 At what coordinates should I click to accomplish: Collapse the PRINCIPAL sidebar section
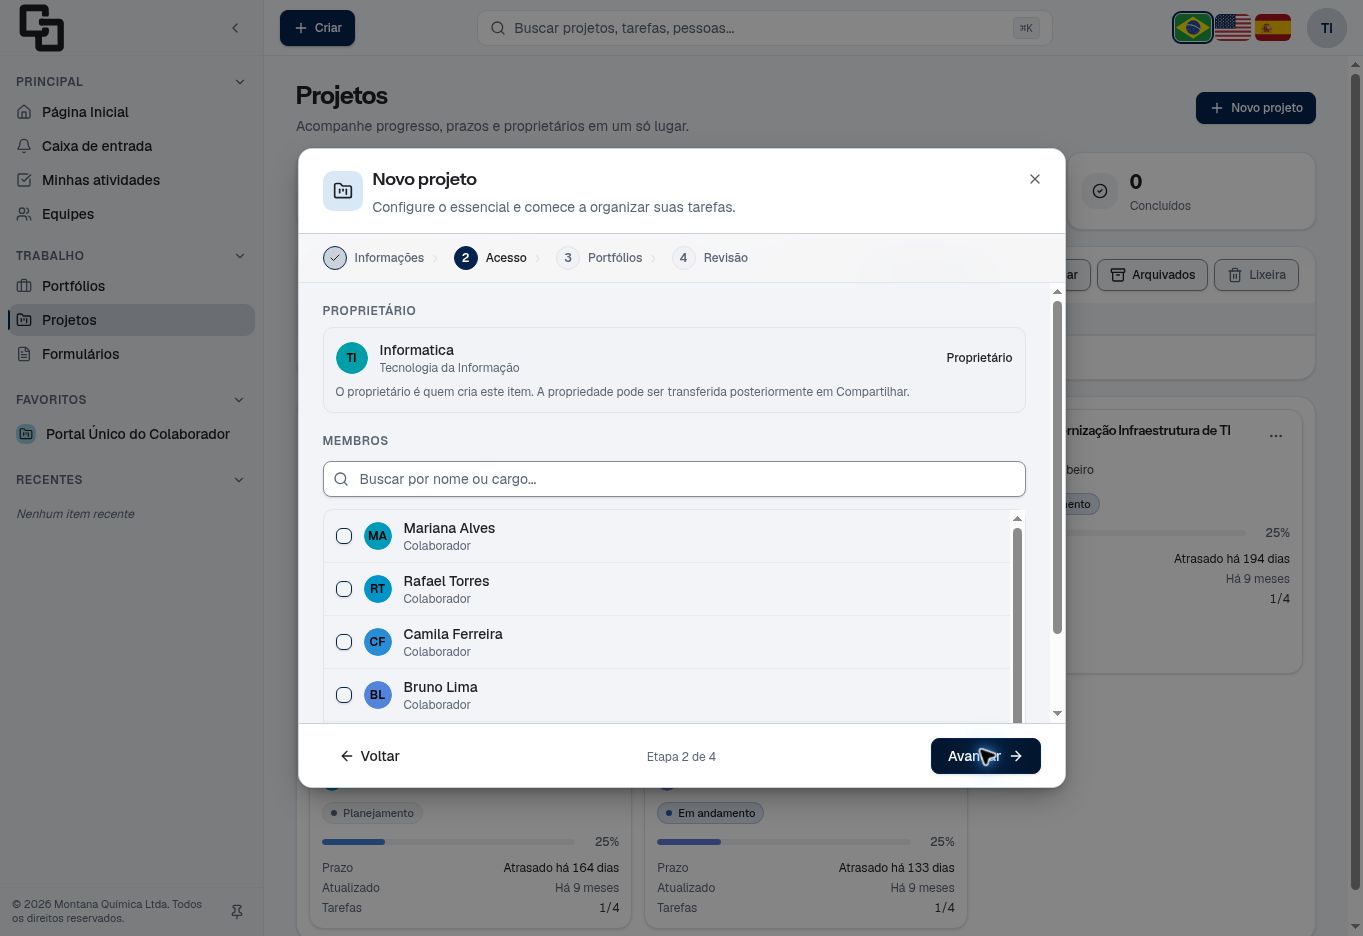point(239,82)
